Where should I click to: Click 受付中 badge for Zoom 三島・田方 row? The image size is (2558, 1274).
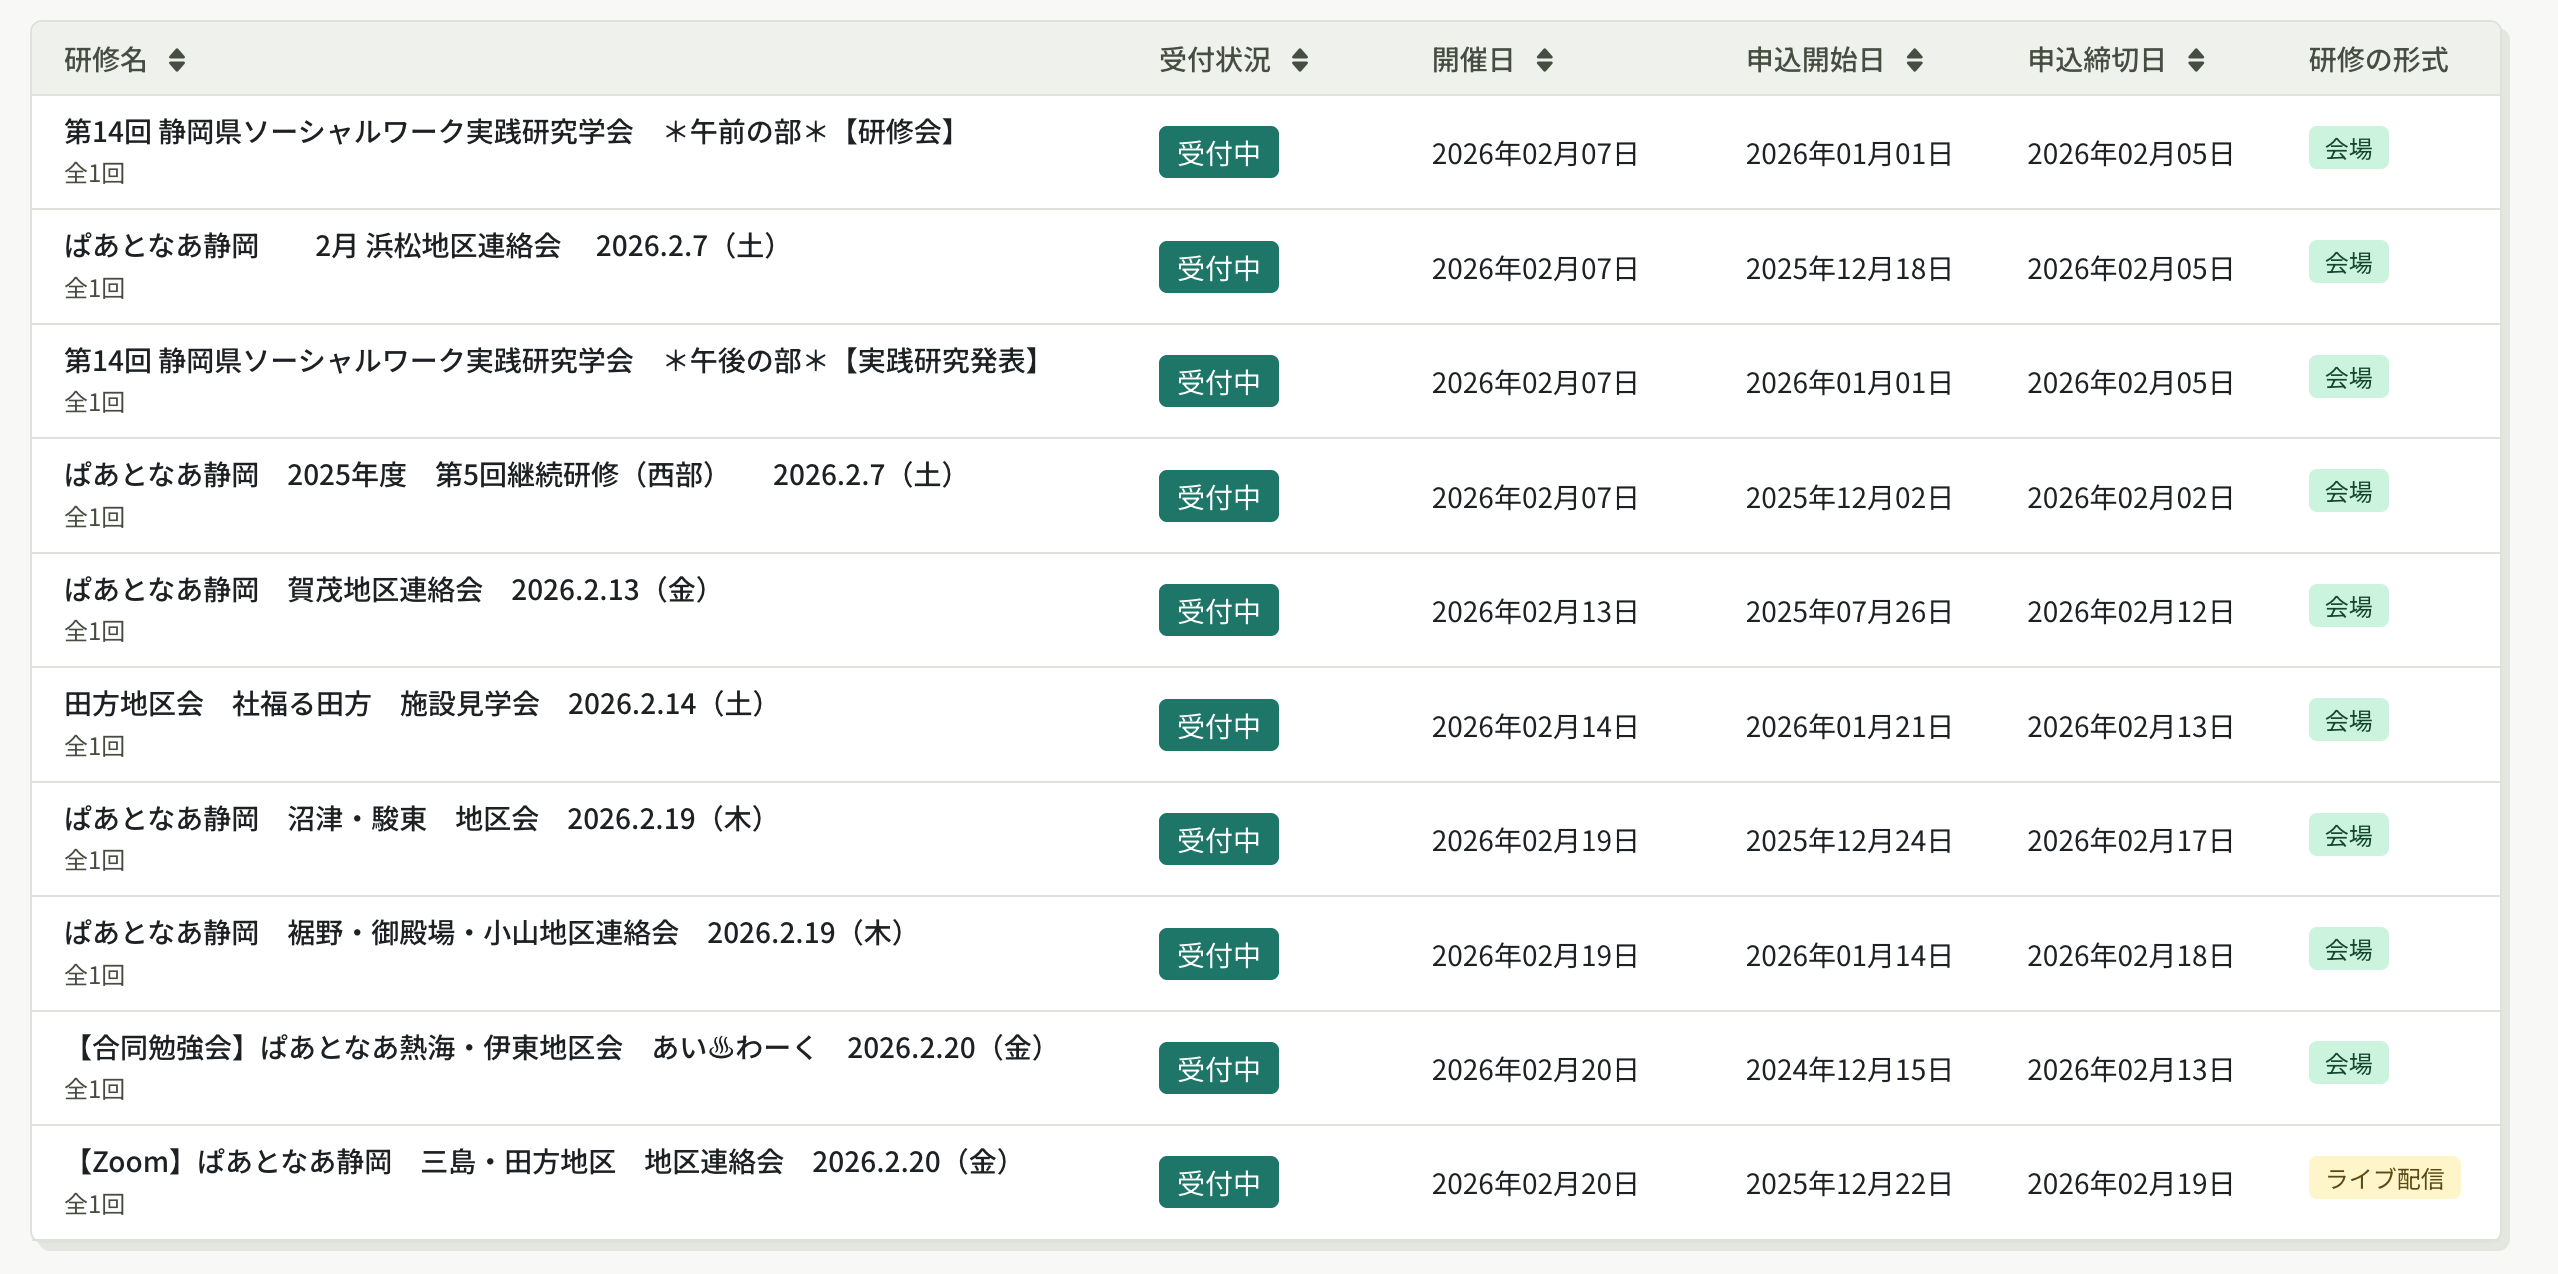[x=1218, y=1183]
